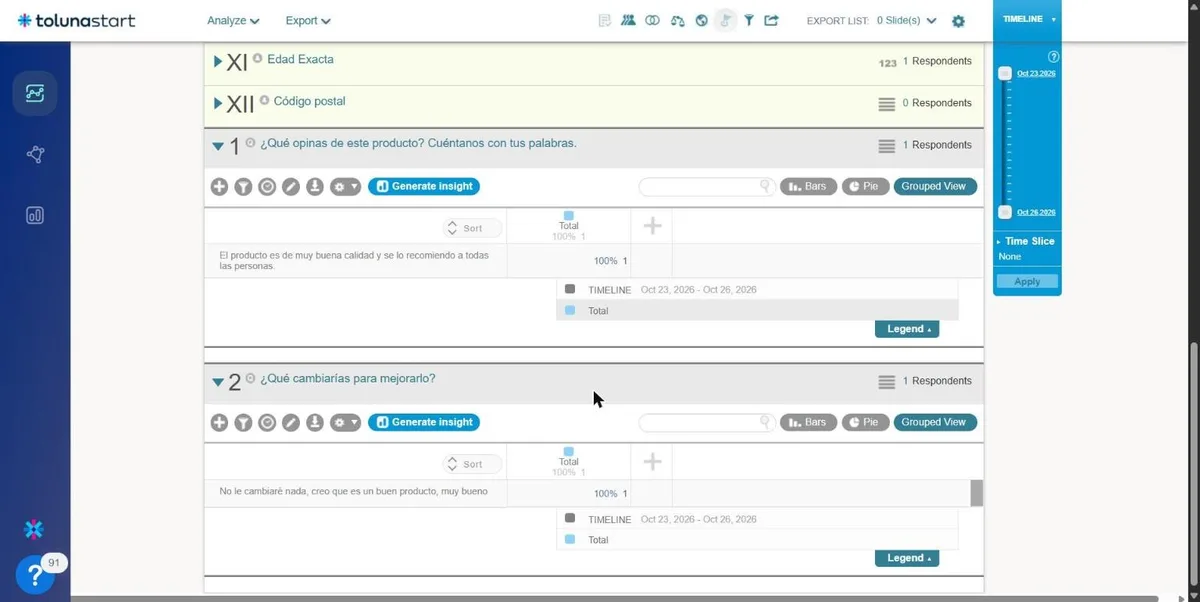Collapse the TIMELINE panel header
The width and height of the screenshot is (1200, 602).
point(1027,19)
